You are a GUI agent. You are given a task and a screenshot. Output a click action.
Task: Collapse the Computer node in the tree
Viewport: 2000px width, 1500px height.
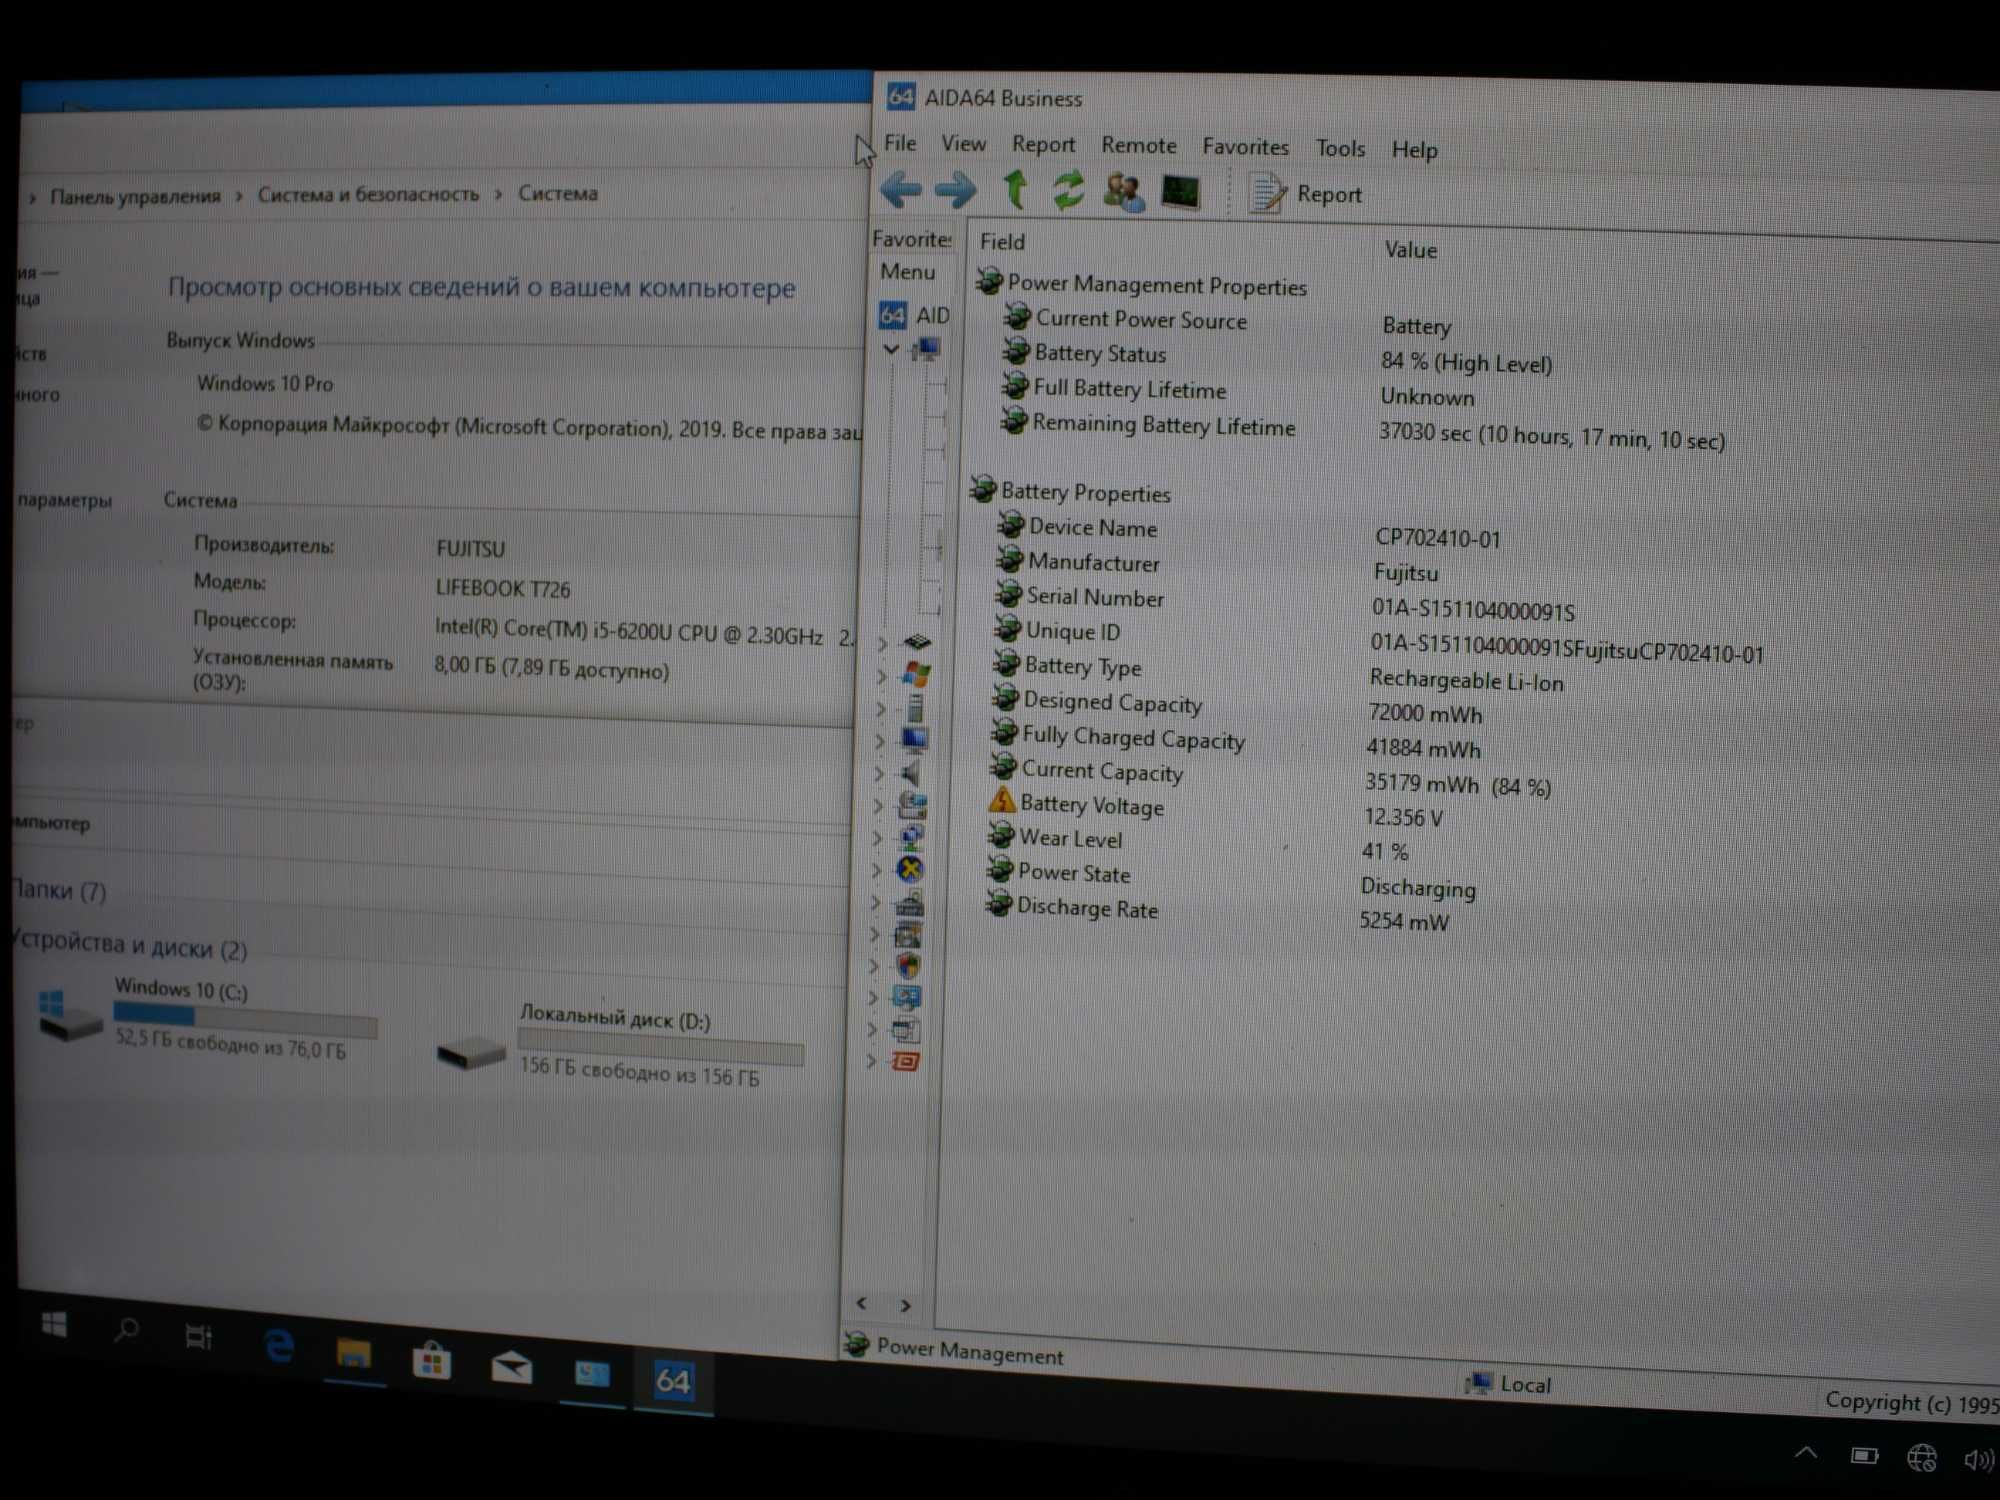point(890,349)
